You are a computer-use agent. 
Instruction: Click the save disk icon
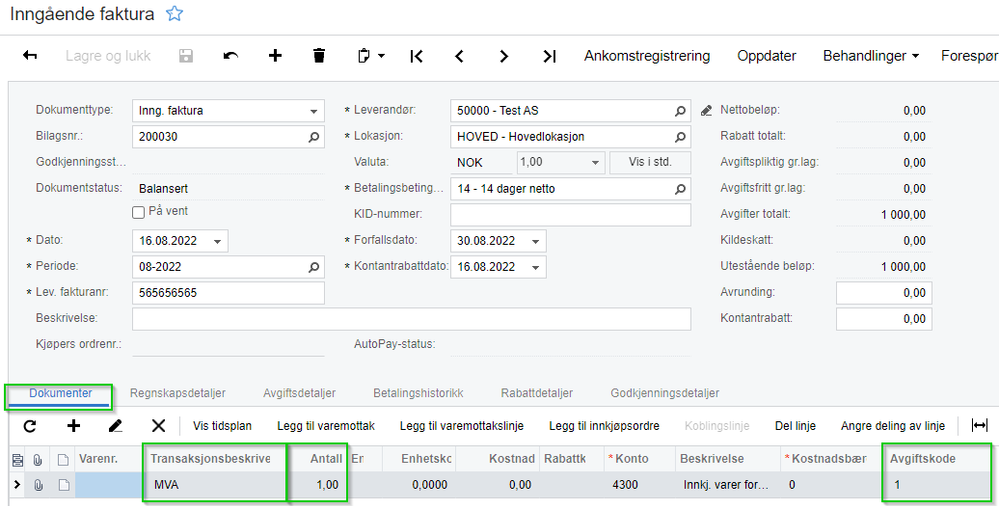click(x=186, y=56)
